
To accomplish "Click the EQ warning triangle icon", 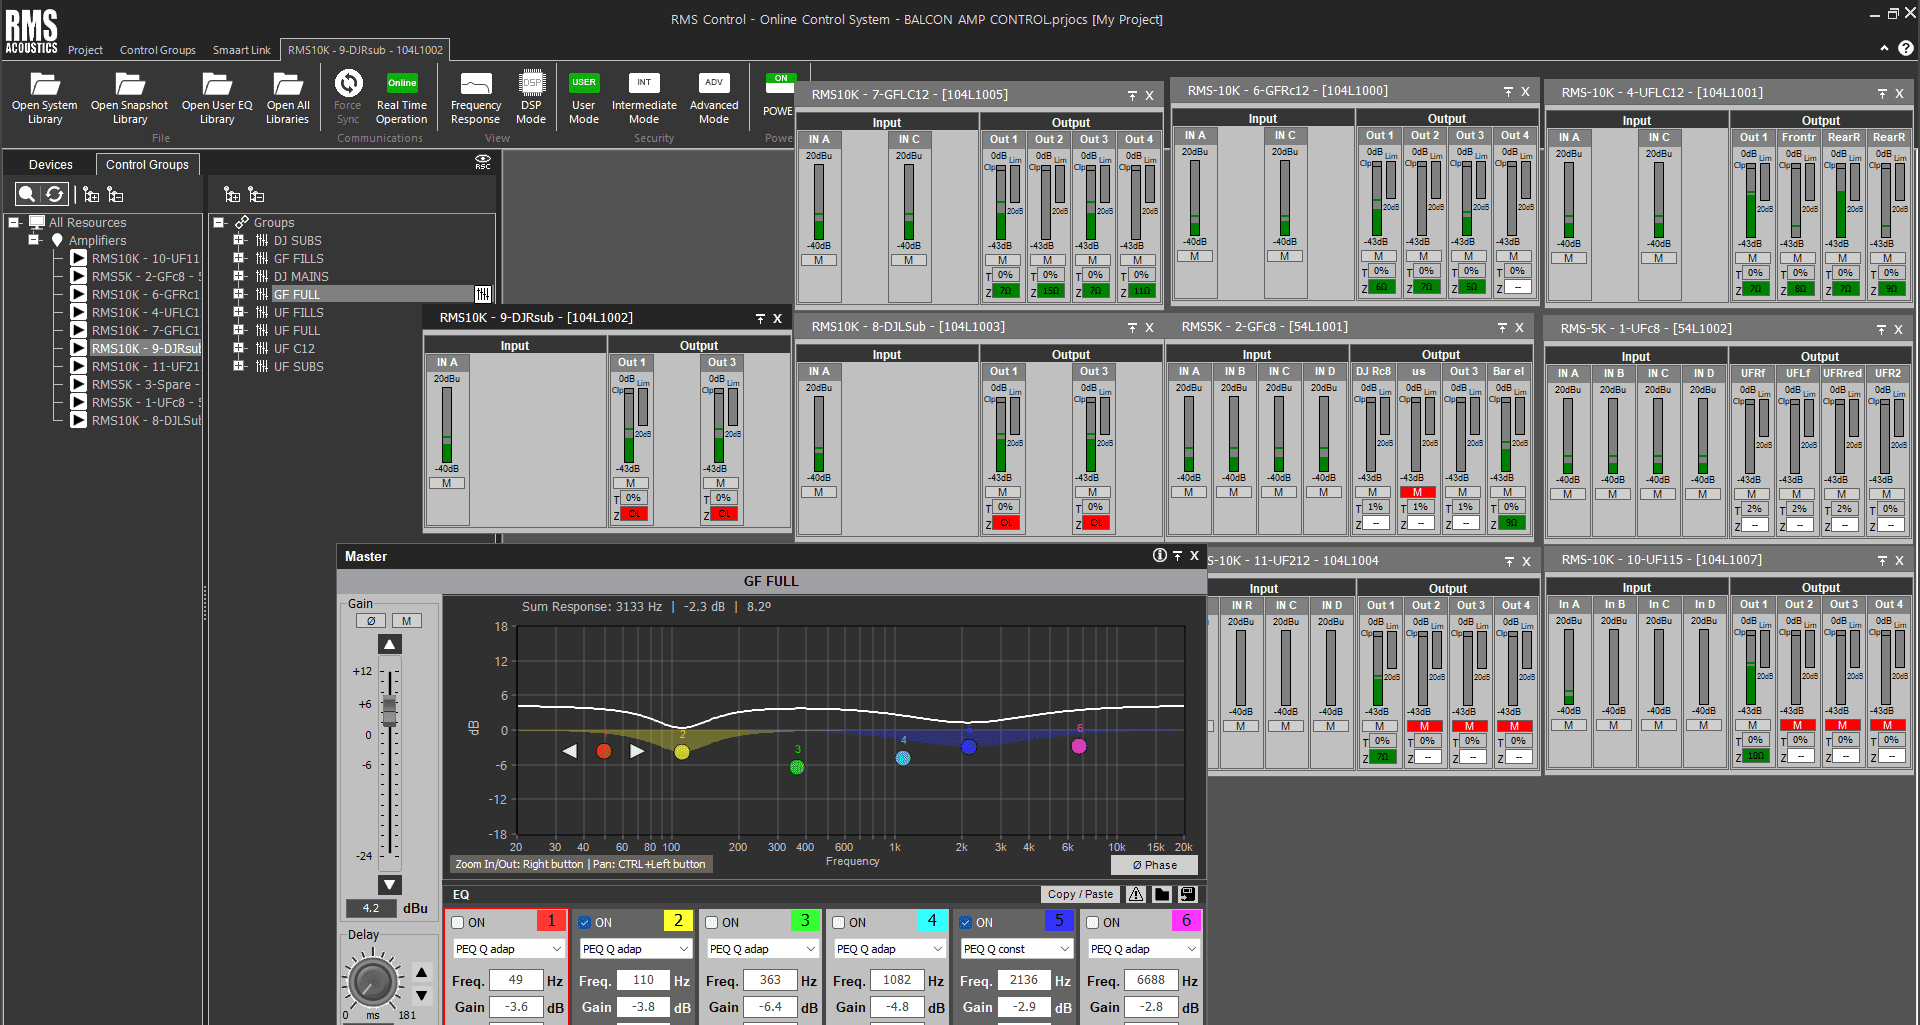I will point(1137,894).
